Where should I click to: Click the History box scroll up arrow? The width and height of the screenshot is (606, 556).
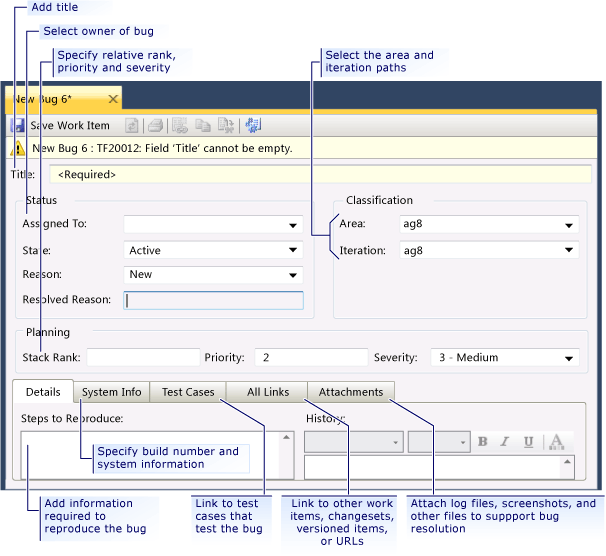click(x=567, y=462)
